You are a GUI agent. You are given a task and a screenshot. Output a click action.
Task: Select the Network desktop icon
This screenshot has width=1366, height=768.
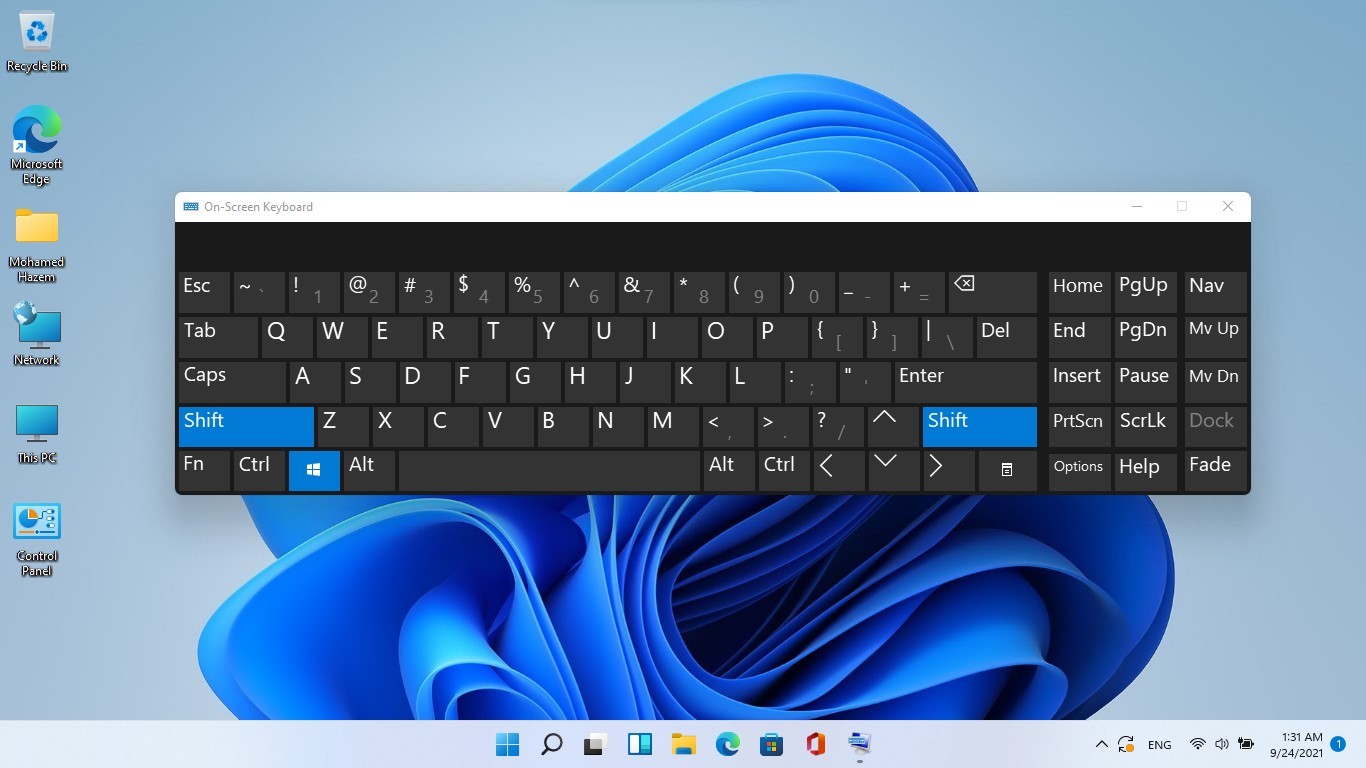tap(37, 335)
